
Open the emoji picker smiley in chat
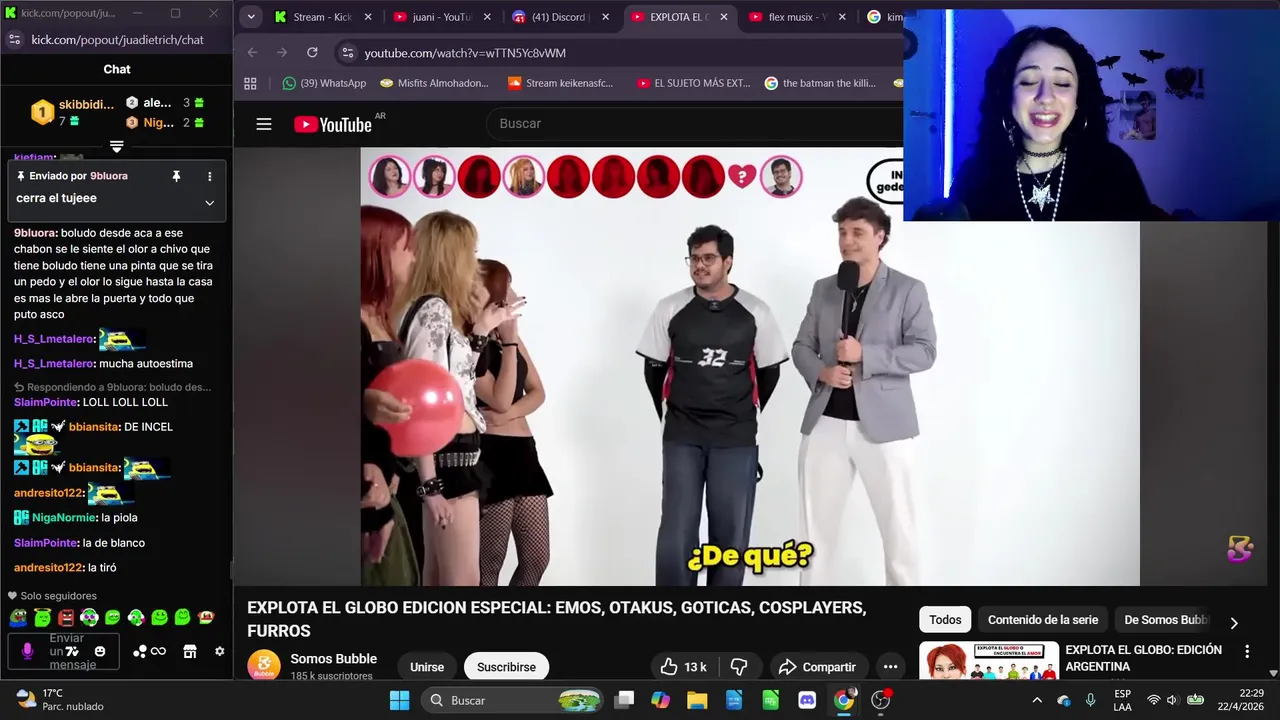tap(99, 652)
